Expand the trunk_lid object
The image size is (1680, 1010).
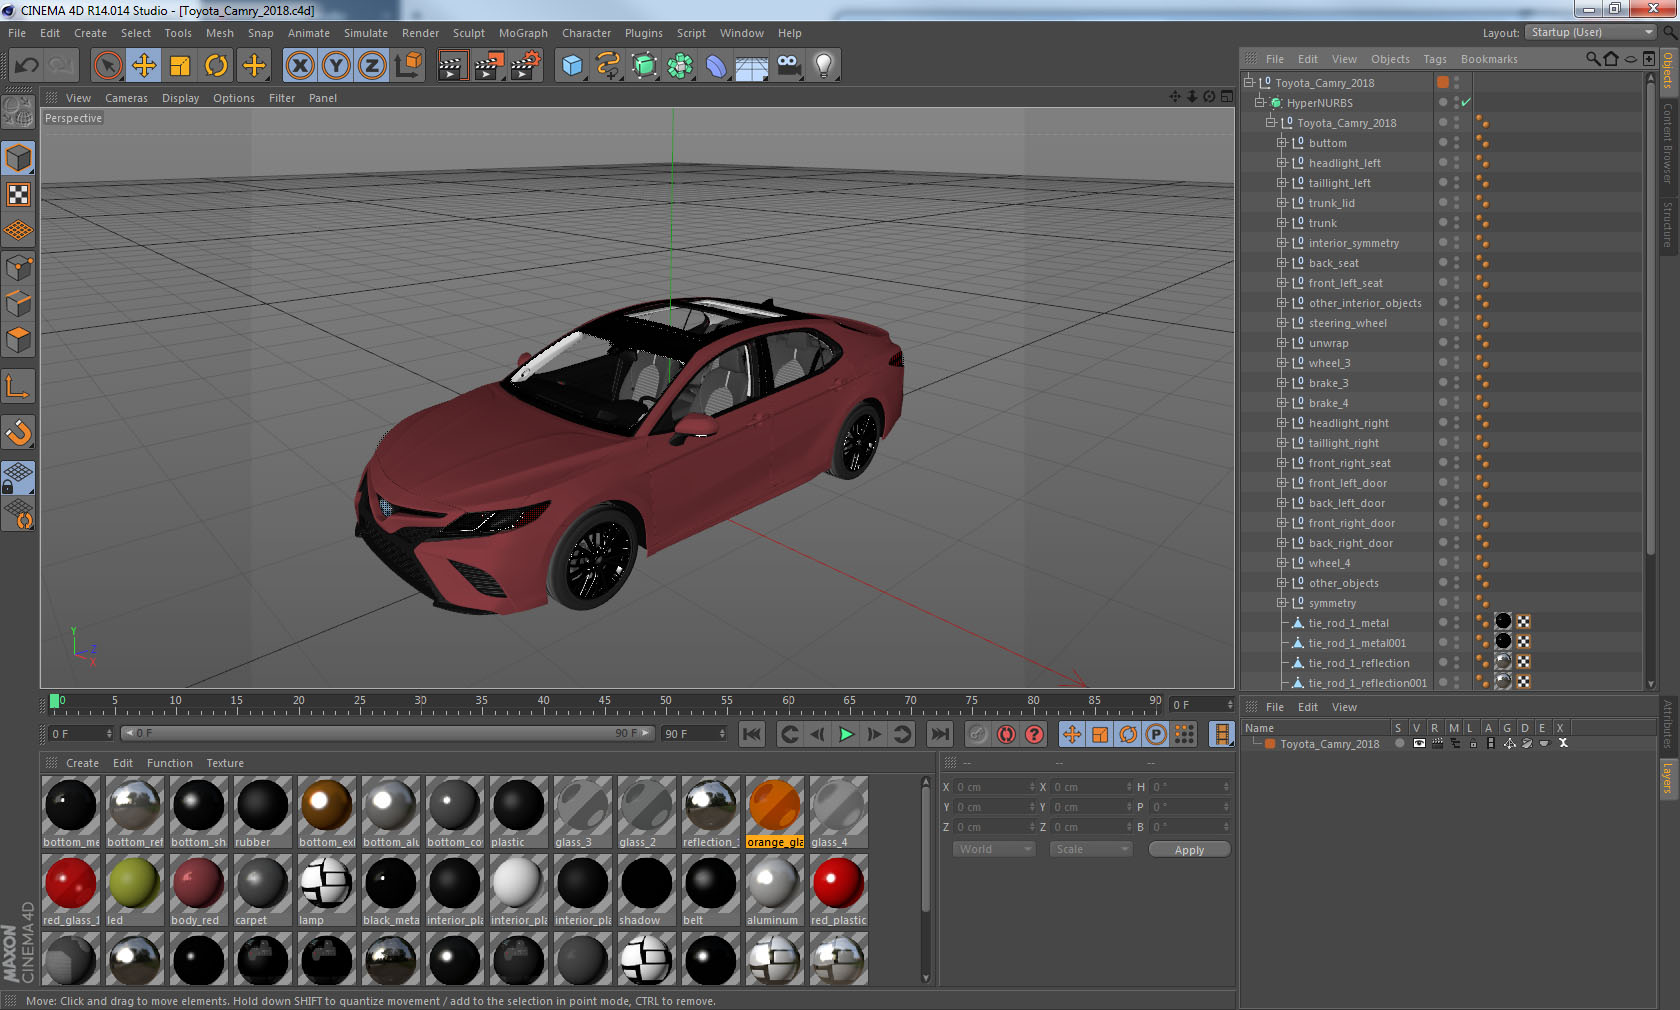1281,202
